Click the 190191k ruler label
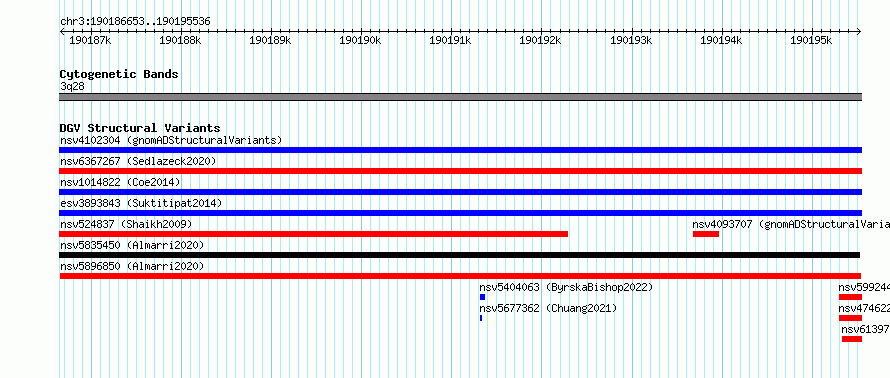 [450, 41]
